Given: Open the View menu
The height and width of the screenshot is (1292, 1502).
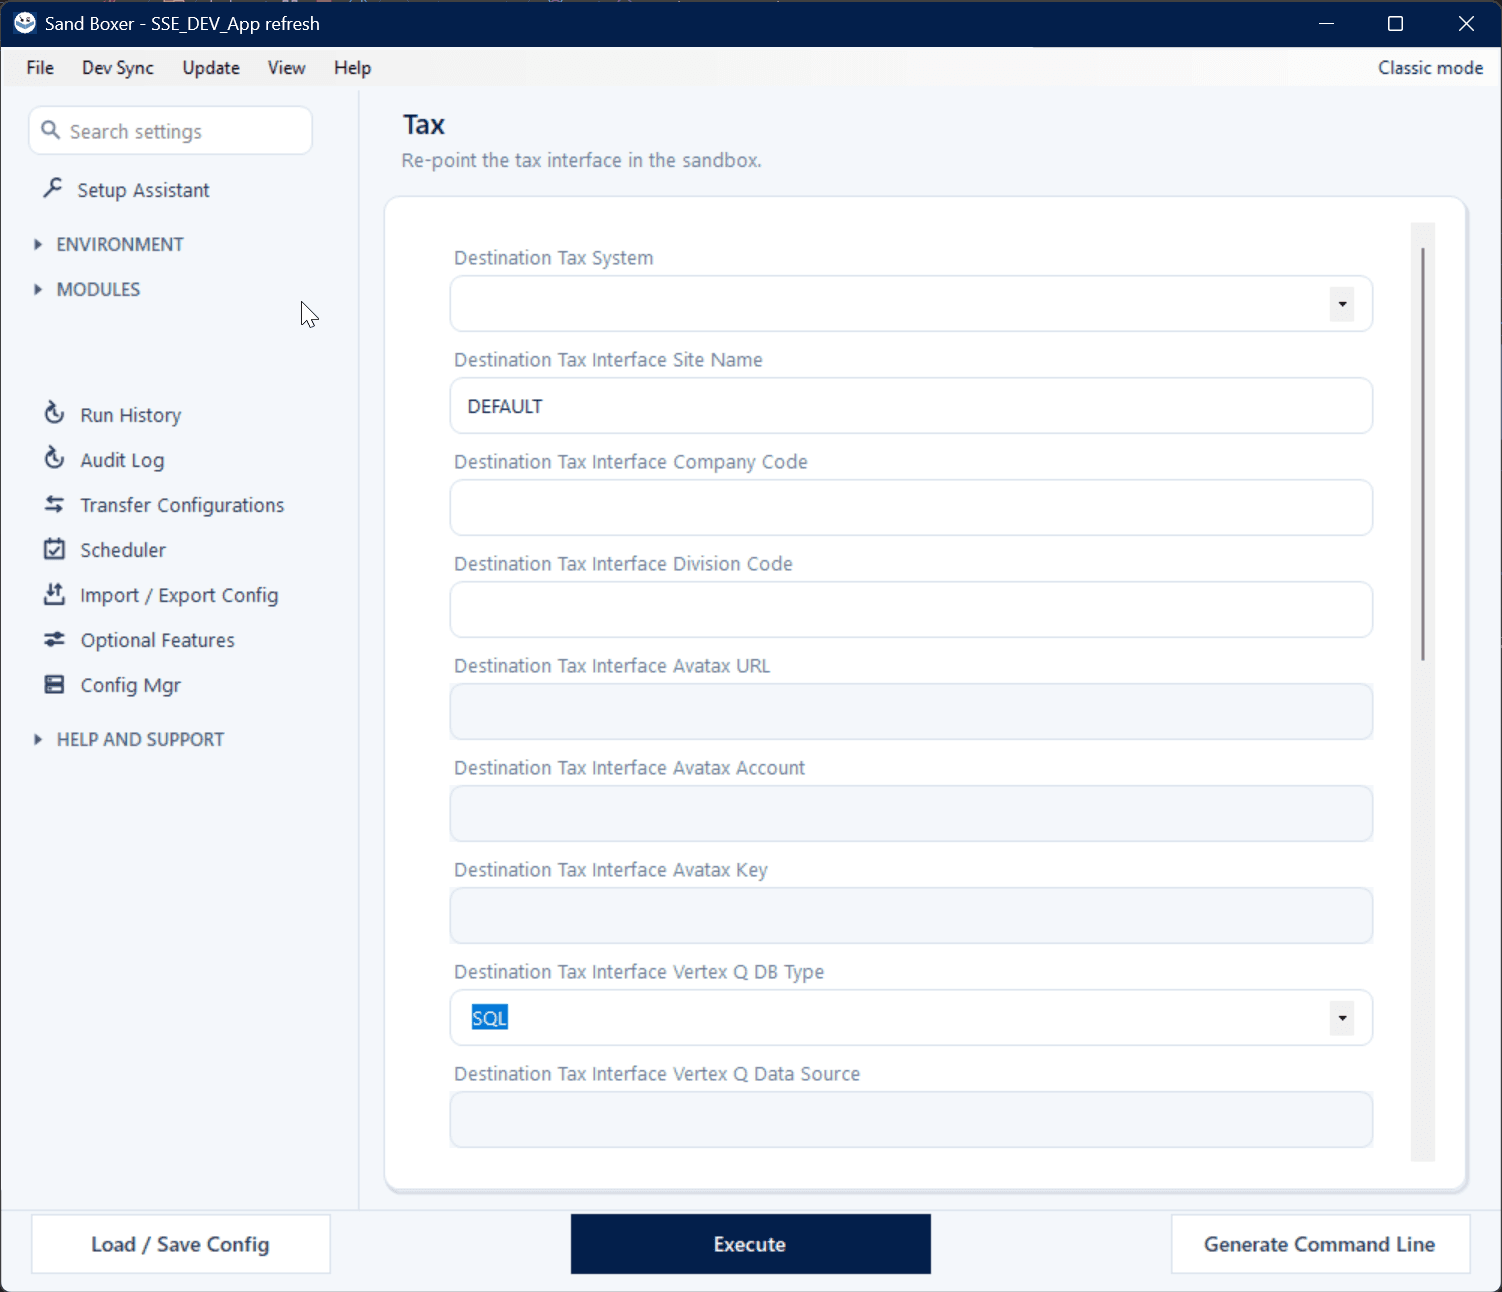Looking at the screenshot, I should point(286,67).
